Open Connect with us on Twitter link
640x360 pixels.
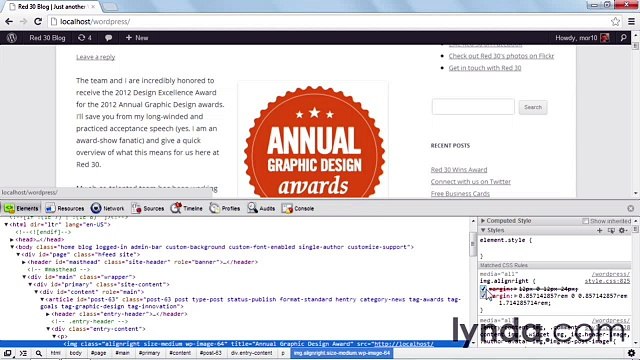(x=471, y=182)
